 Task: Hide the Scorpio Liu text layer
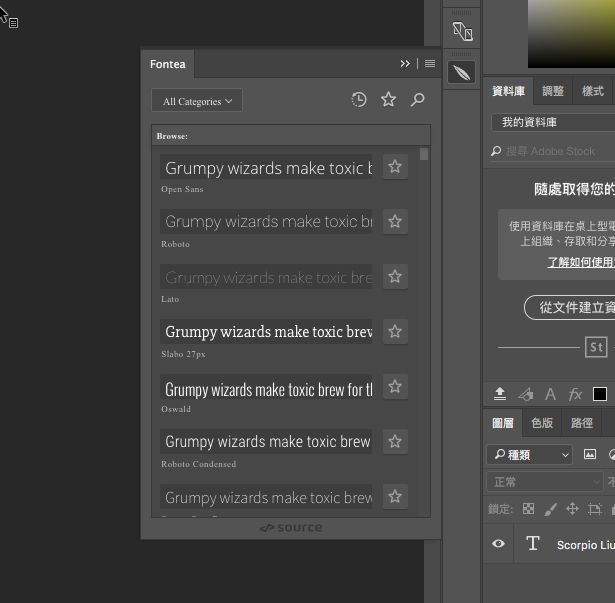pyautogui.click(x=498, y=544)
